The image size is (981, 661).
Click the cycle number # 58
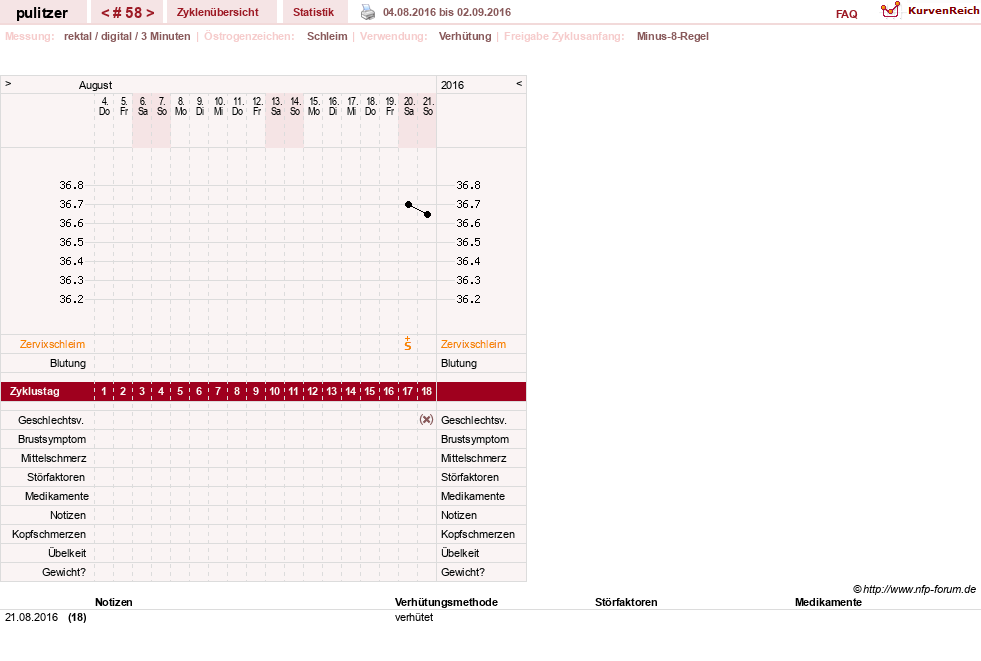[128, 13]
